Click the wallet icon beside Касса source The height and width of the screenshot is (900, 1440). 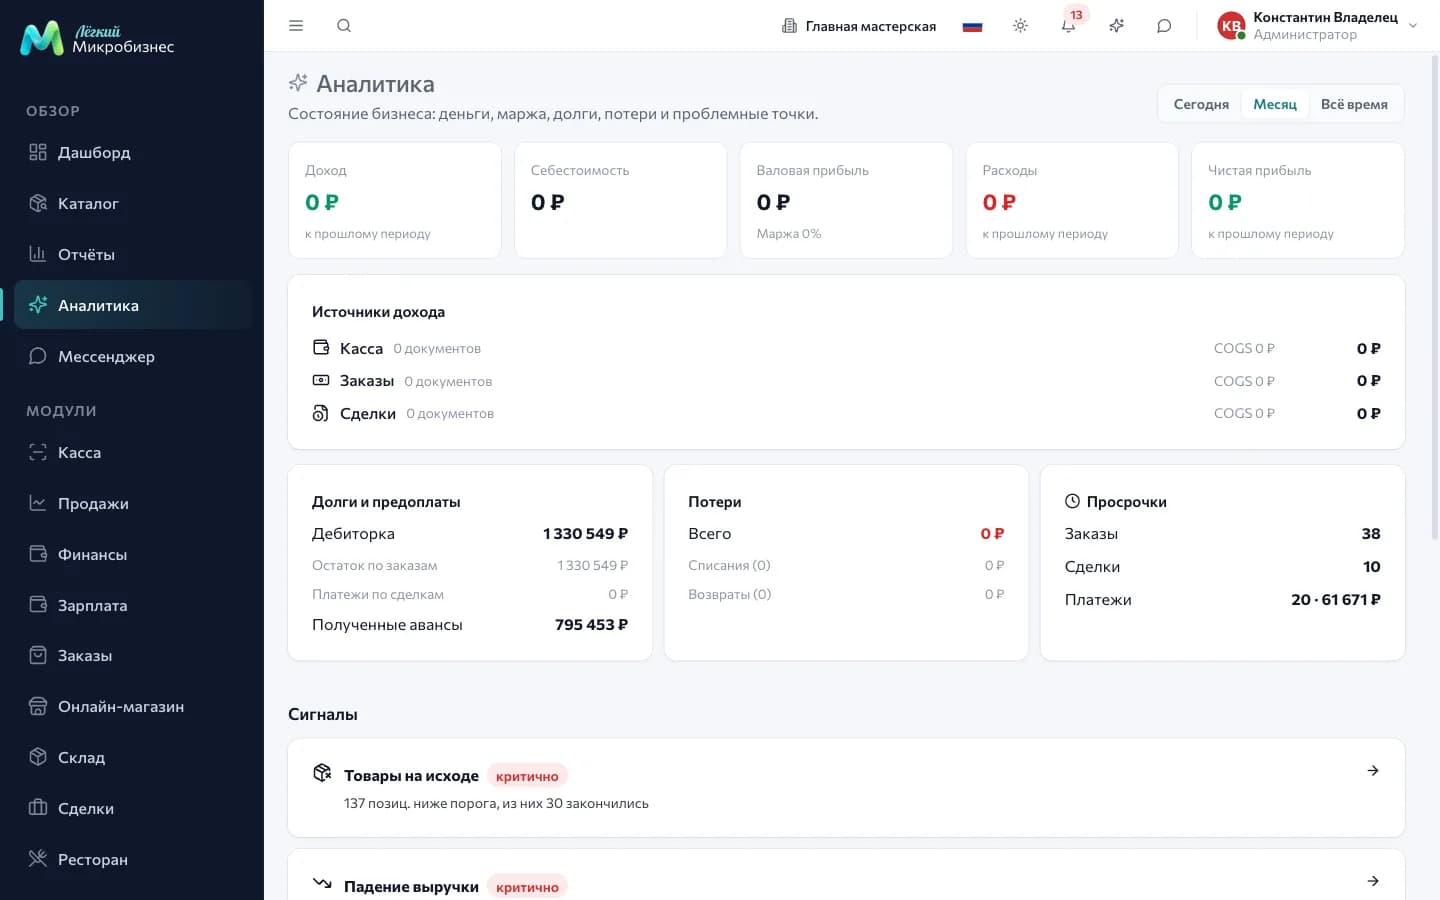tap(321, 348)
